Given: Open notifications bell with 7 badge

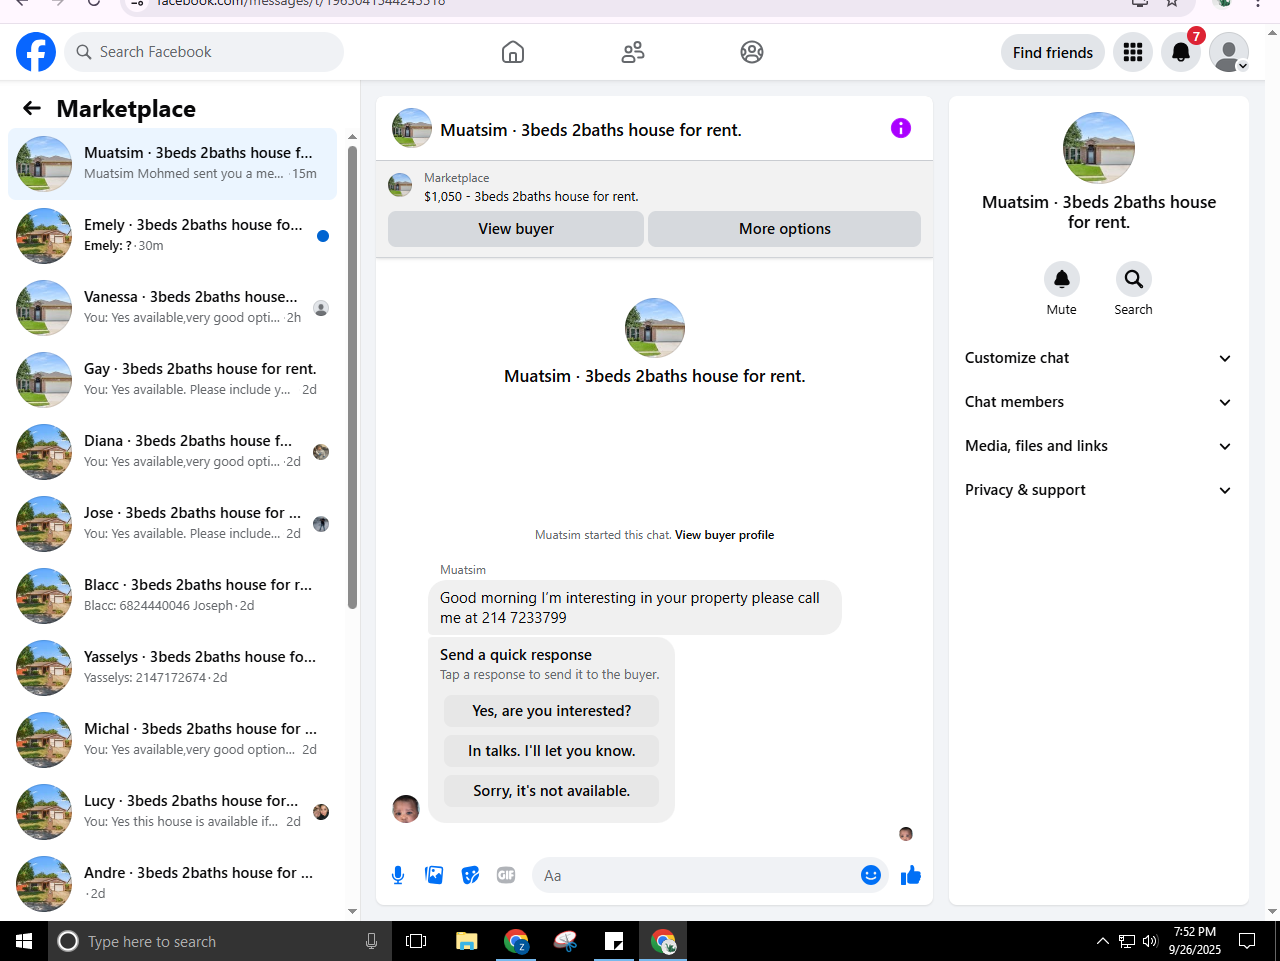Looking at the screenshot, I should 1181,52.
